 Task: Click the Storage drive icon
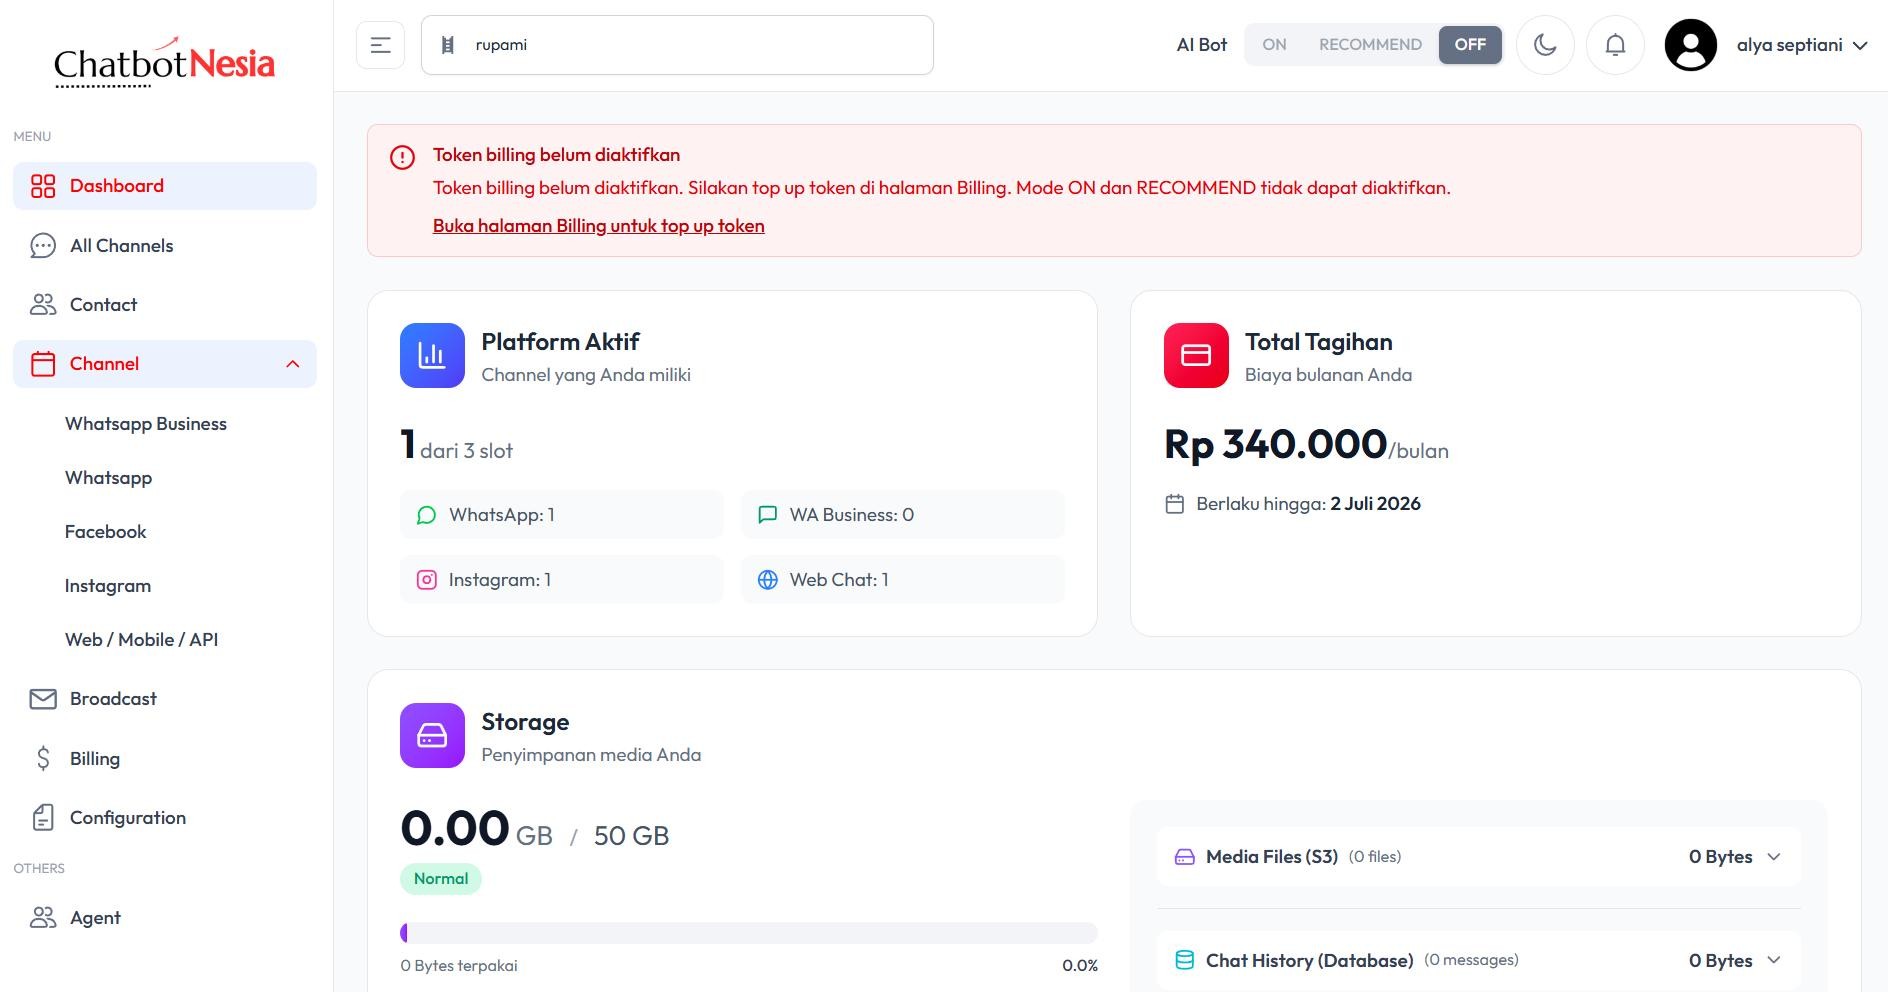coord(432,736)
